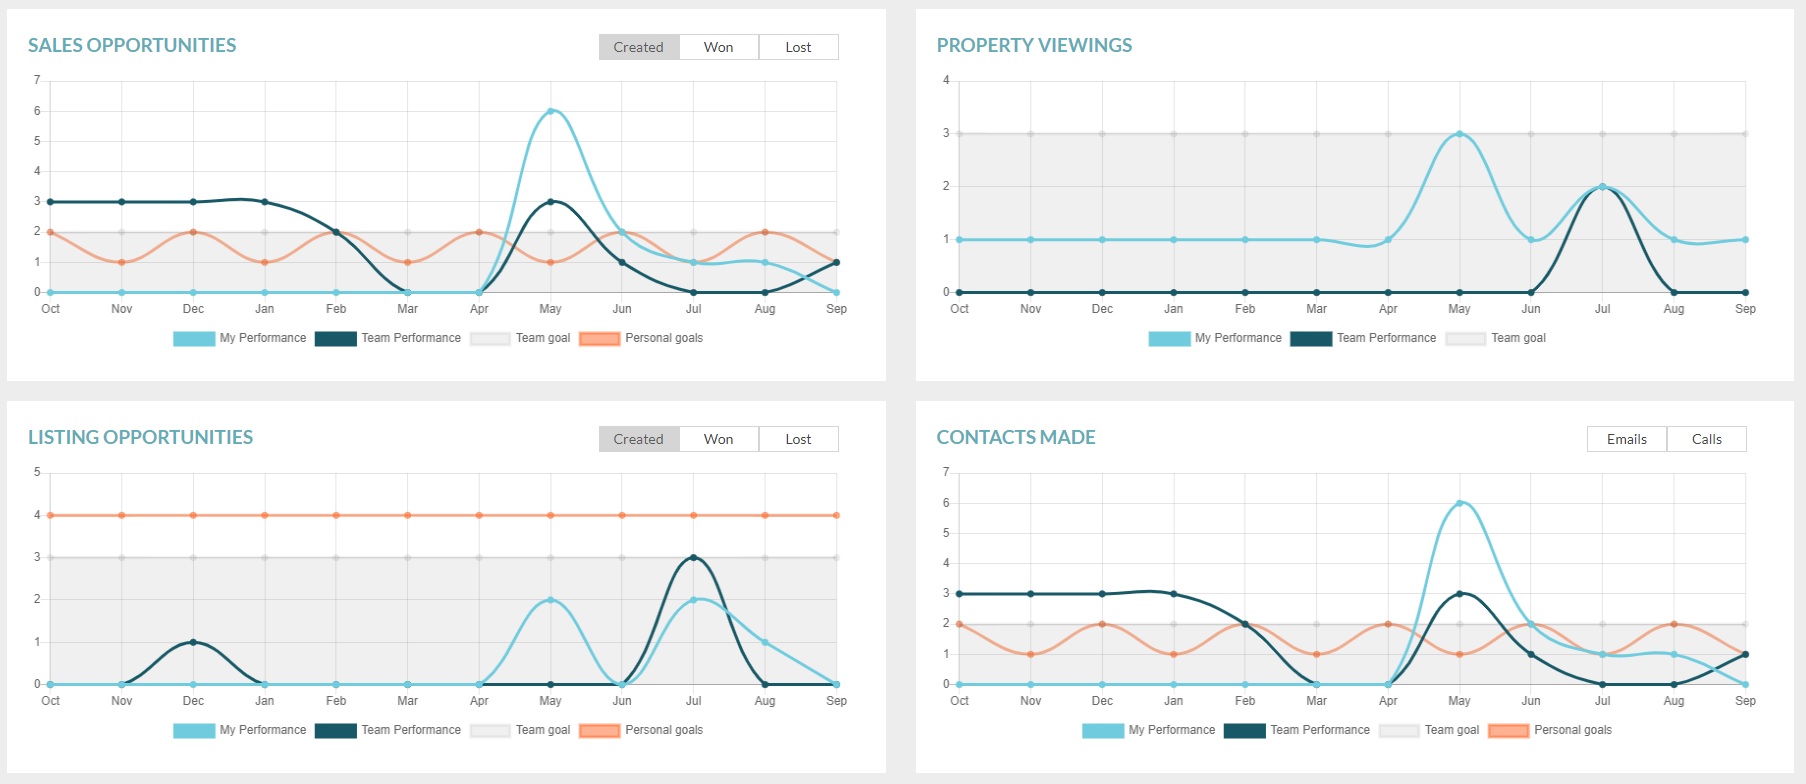Hide My Performance series in Contacts Made legend
The height and width of the screenshot is (784, 1806).
click(1171, 730)
